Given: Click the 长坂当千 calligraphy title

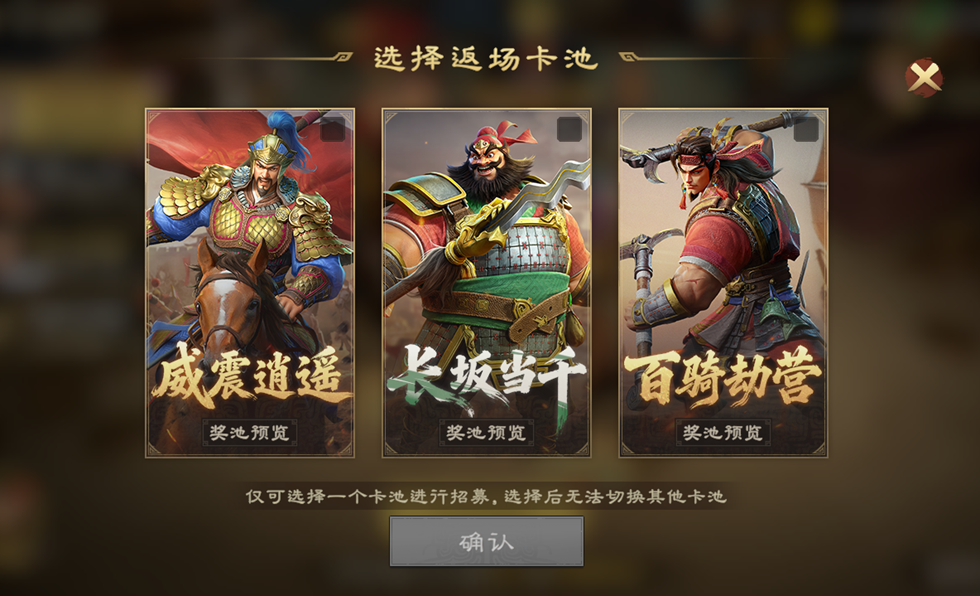Looking at the screenshot, I should tap(486, 375).
